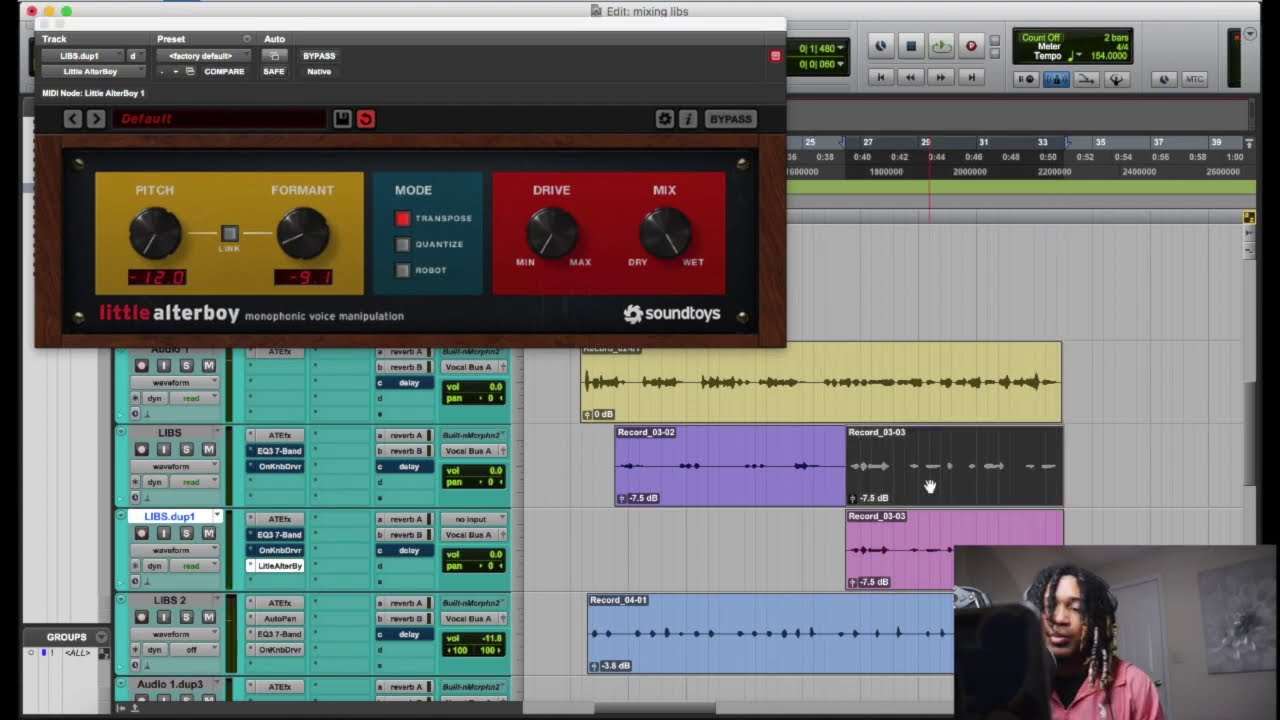Open AutoPan insert on LIBS 2 track
The height and width of the screenshot is (720, 1280).
(x=275, y=619)
